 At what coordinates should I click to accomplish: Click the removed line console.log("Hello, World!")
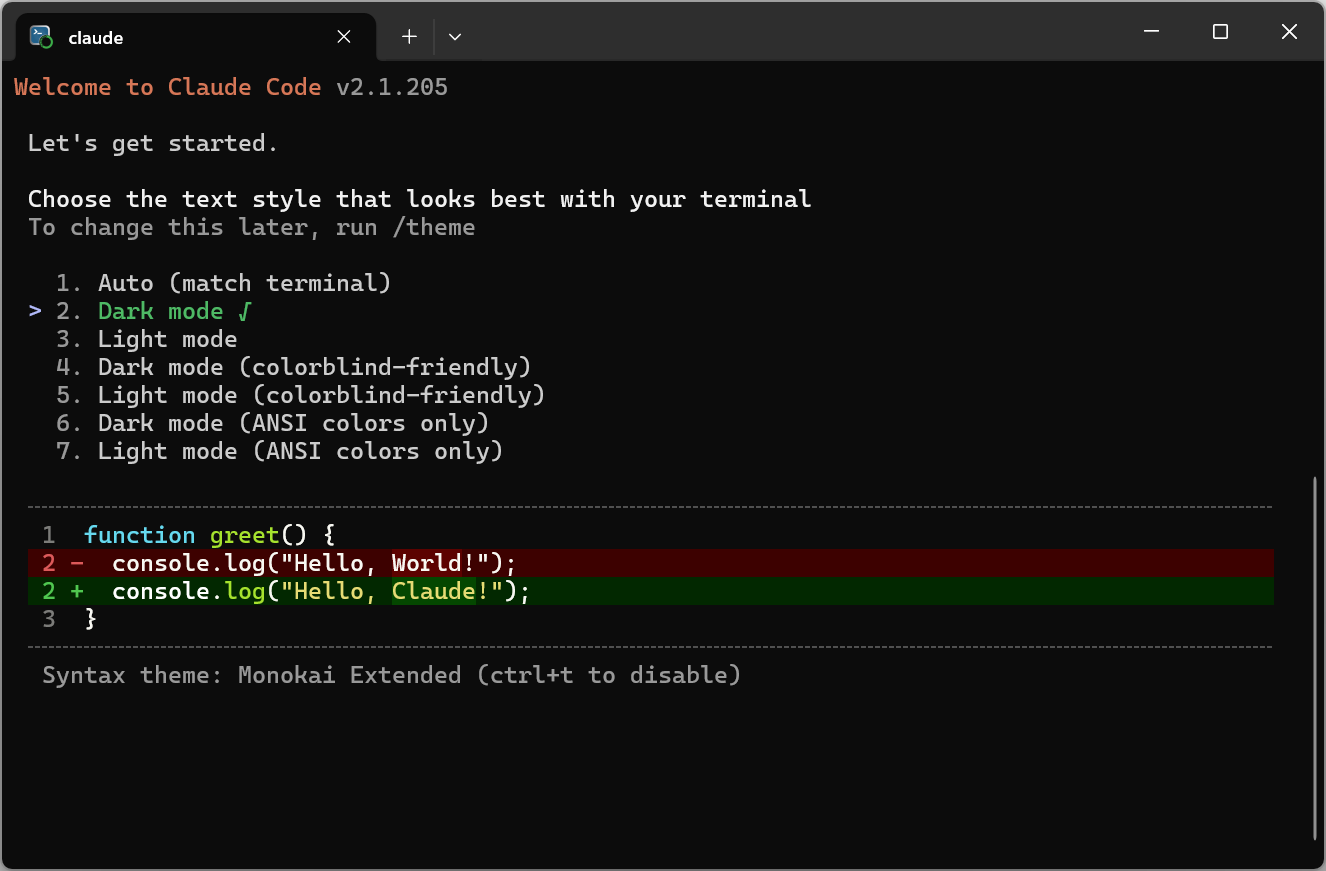(x=651, y=563)
